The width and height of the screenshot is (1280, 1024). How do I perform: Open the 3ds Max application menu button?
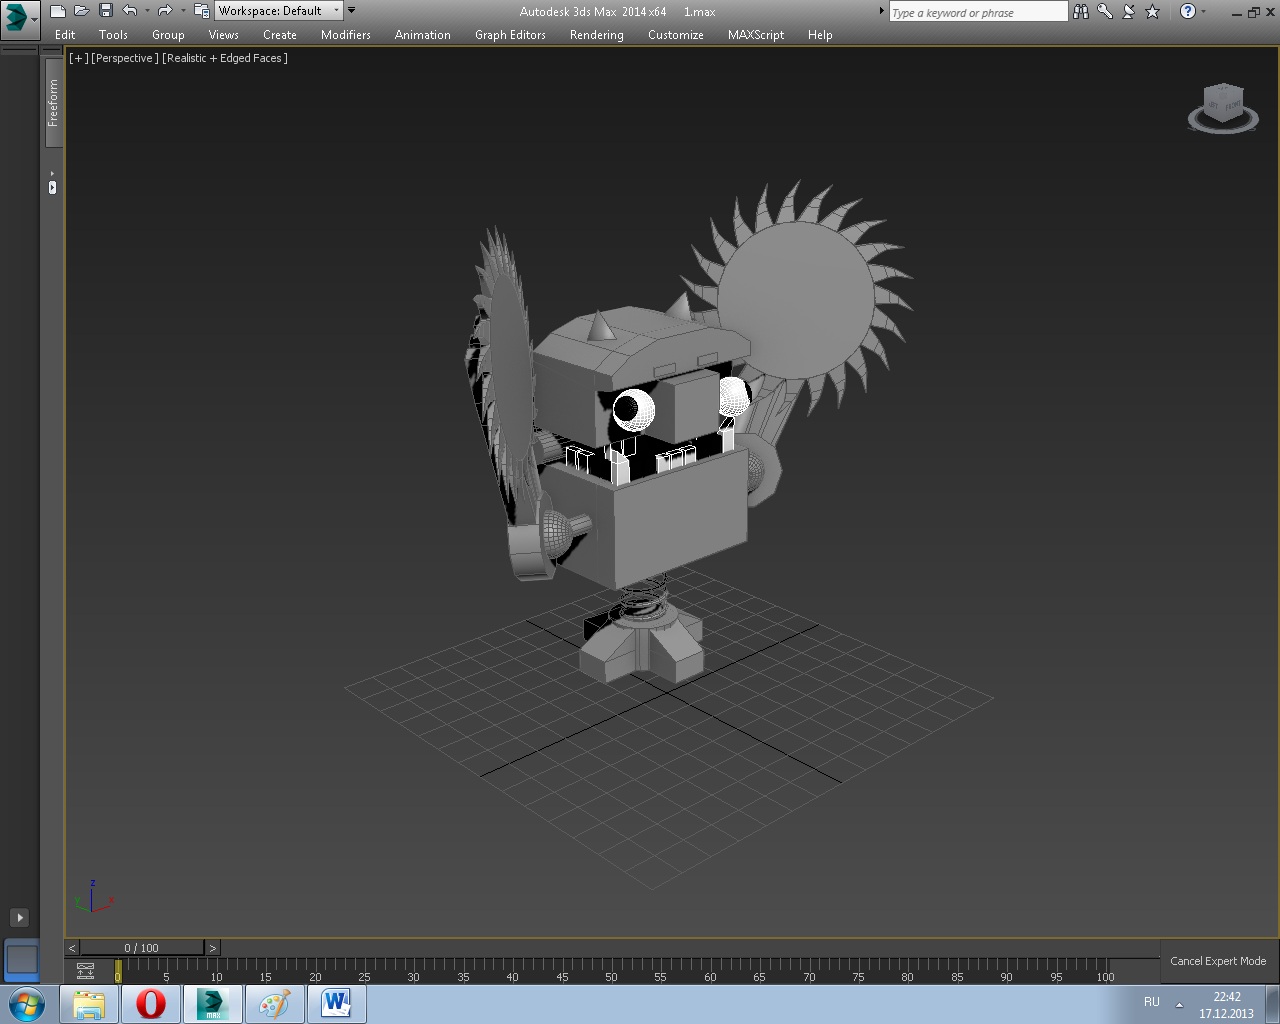click(19, 19)
